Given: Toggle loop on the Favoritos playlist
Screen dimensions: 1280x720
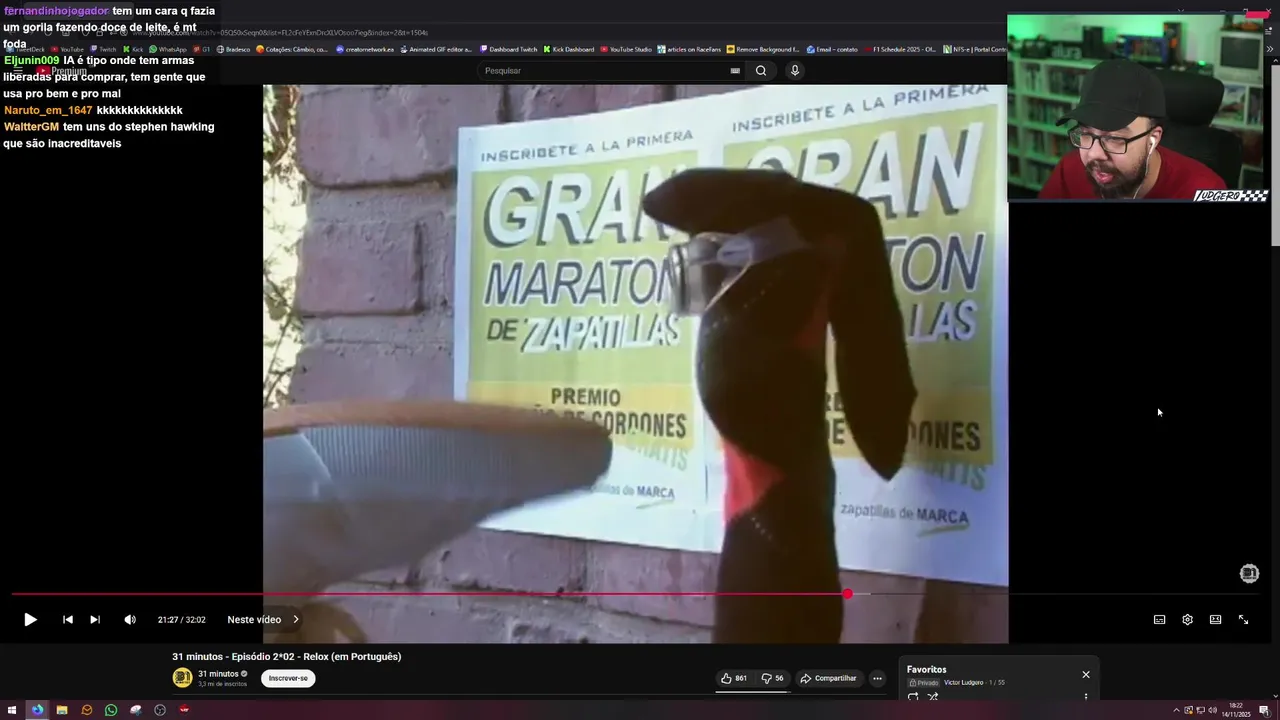Looking at the screenshot, I should (913, 697).
